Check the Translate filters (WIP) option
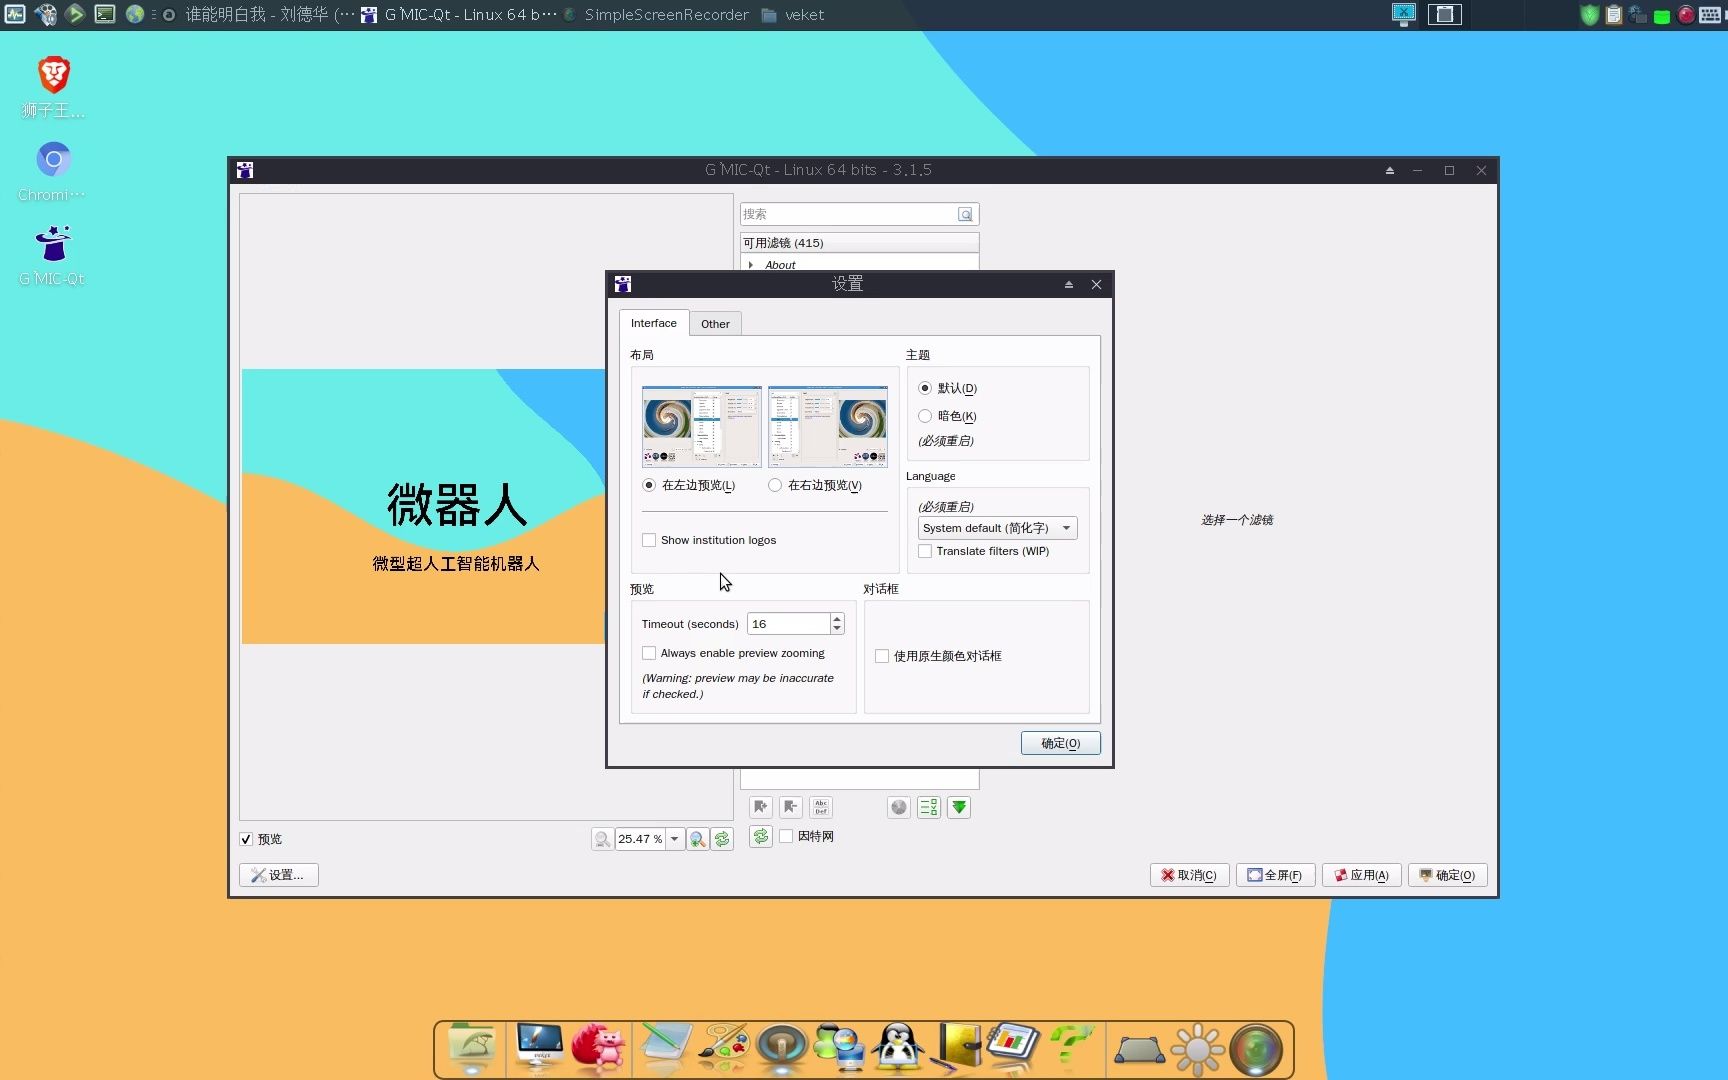Screen dimensions: 1728x1080 pyautogui.click(x=924, y=551)
